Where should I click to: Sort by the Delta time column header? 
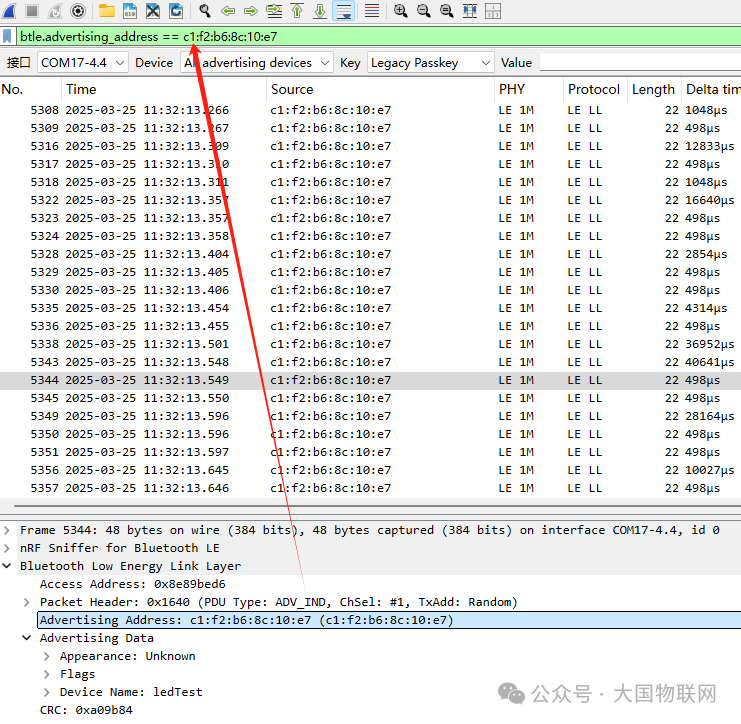pos(711,89)
